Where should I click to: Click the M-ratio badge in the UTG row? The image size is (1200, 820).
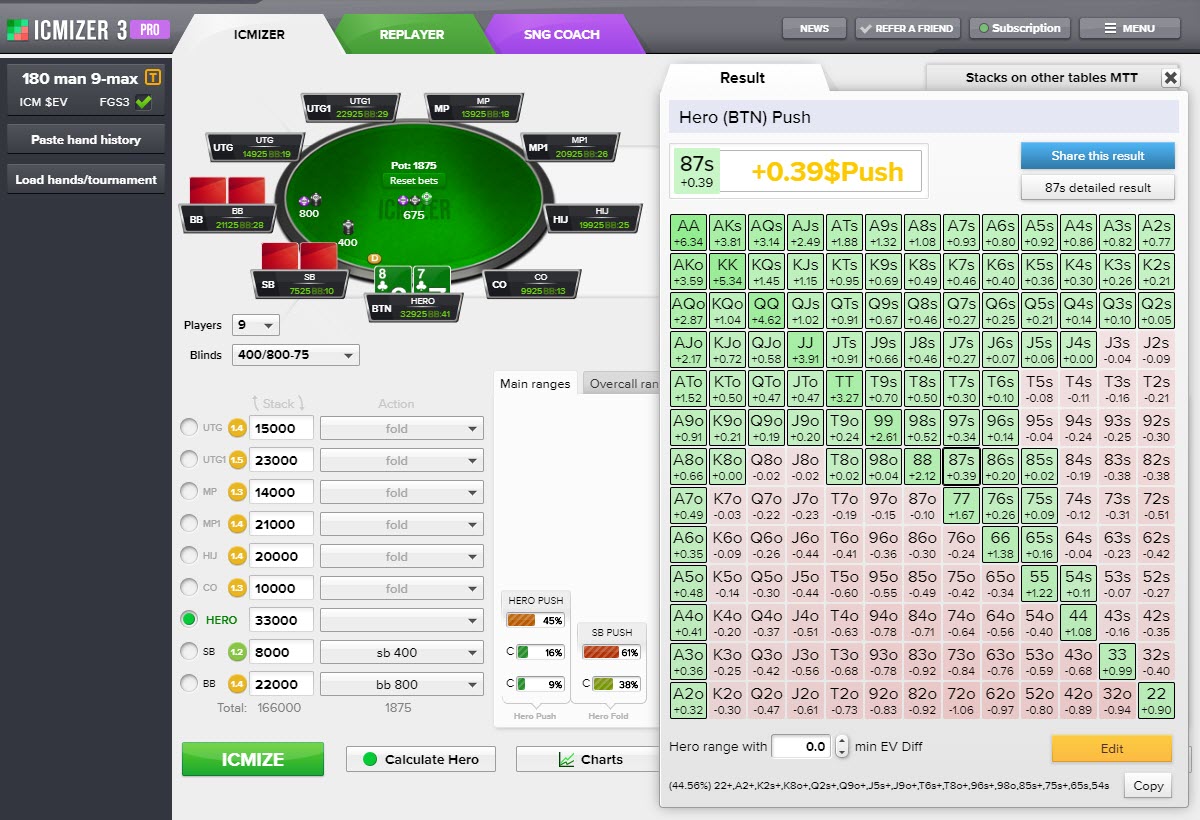click(237, 428)
